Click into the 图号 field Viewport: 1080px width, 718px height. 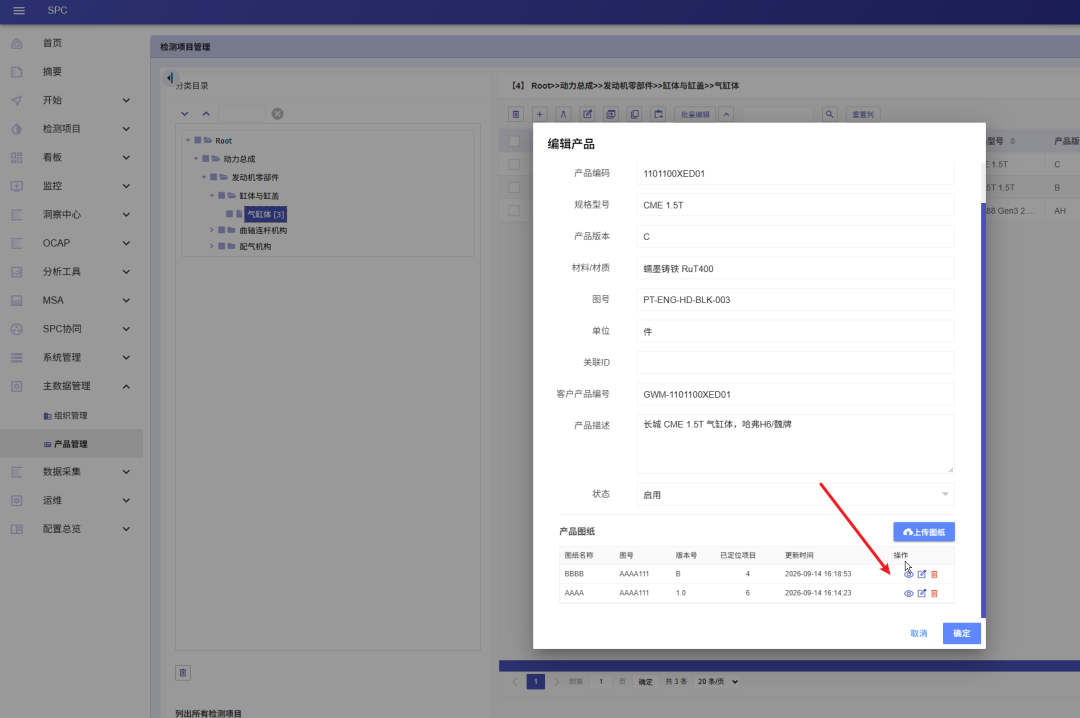point(796,300)
